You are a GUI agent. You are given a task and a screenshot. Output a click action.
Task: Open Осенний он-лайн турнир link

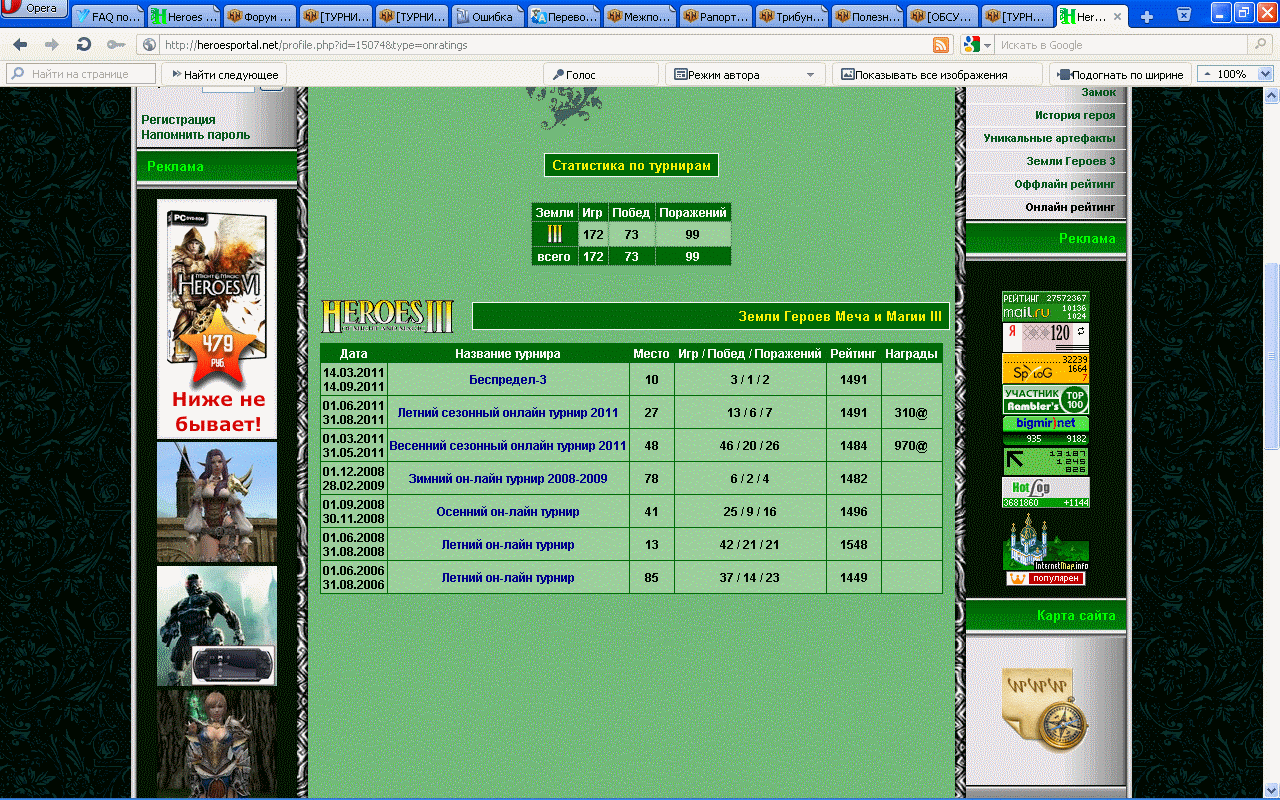click(508, 512)
